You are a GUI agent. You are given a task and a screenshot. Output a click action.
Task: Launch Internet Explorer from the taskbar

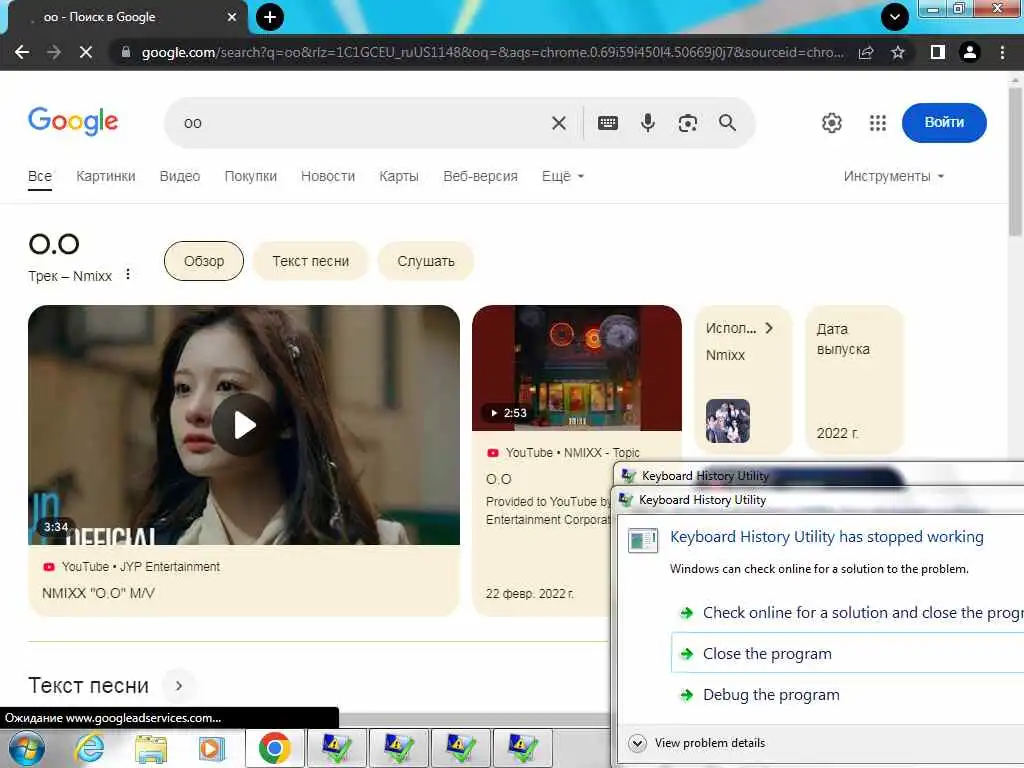point(89,748)
